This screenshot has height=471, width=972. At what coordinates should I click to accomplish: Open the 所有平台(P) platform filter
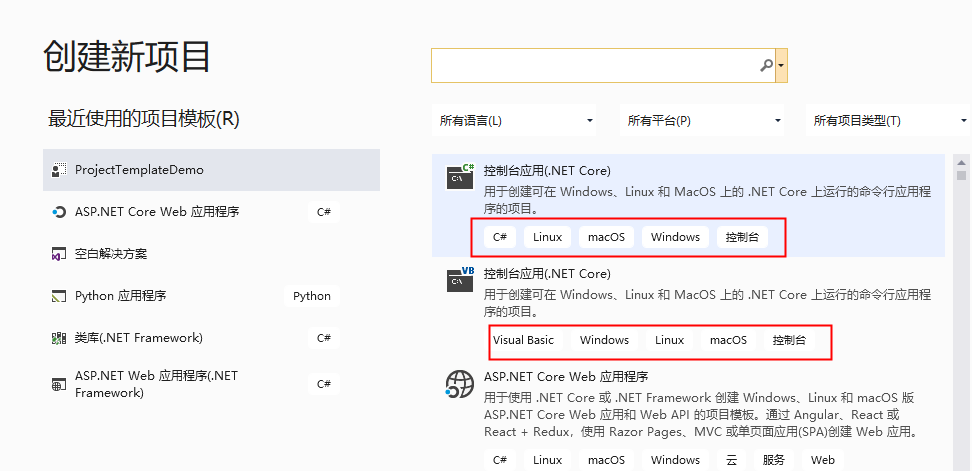coord(702,121)
